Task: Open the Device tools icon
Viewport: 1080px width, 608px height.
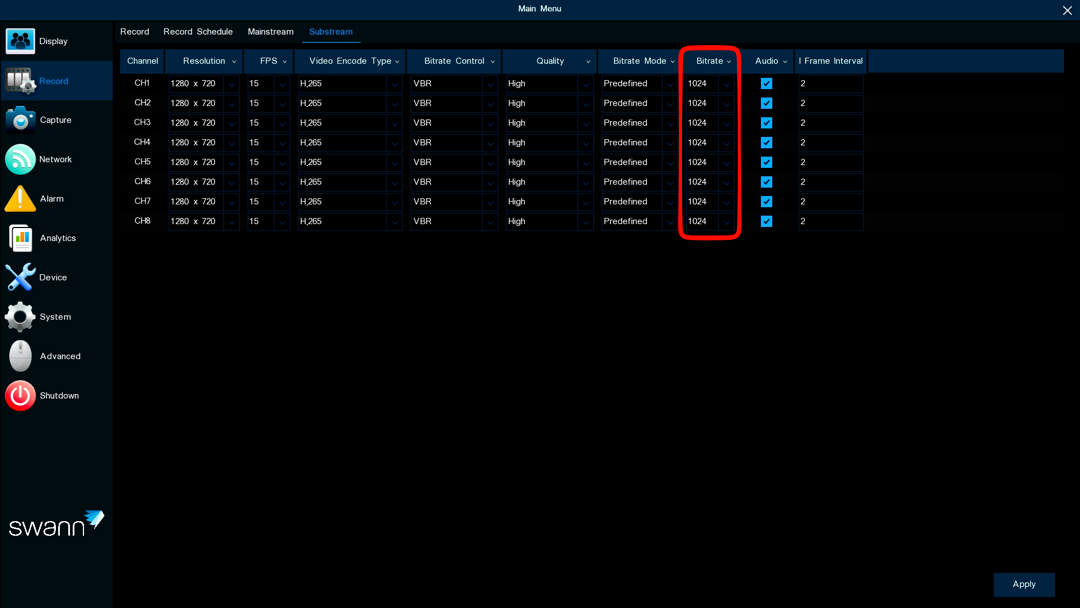Action: [x=20, y=277]
